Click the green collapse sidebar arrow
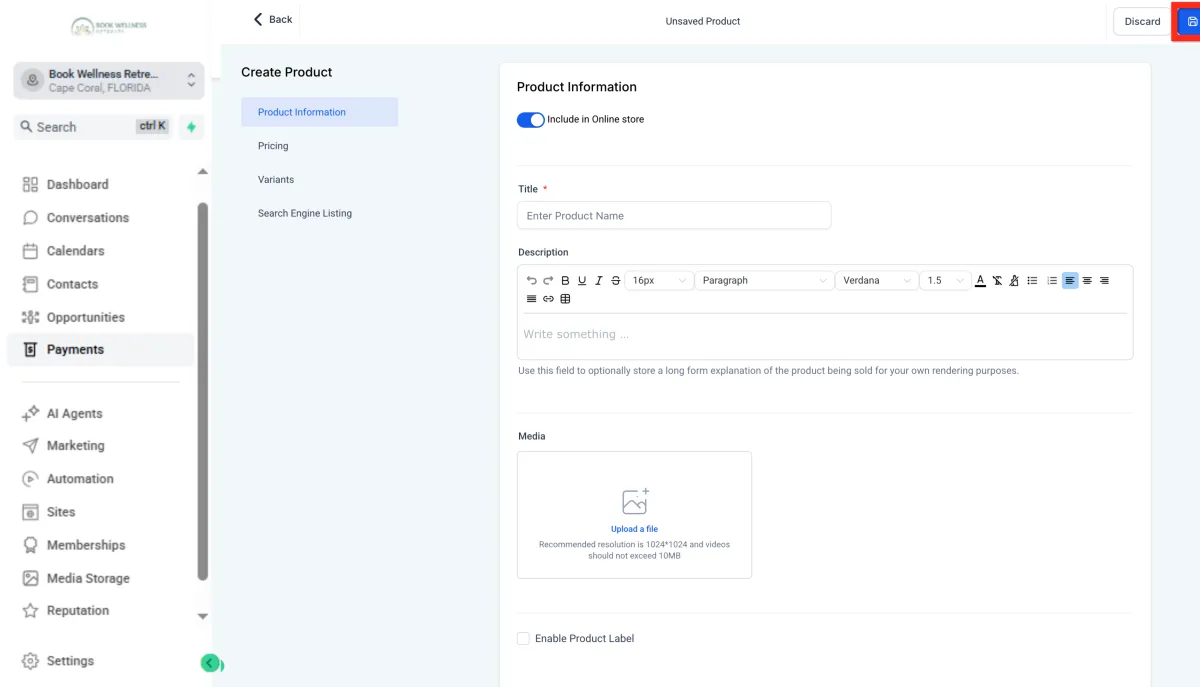 tap(210, 663)
